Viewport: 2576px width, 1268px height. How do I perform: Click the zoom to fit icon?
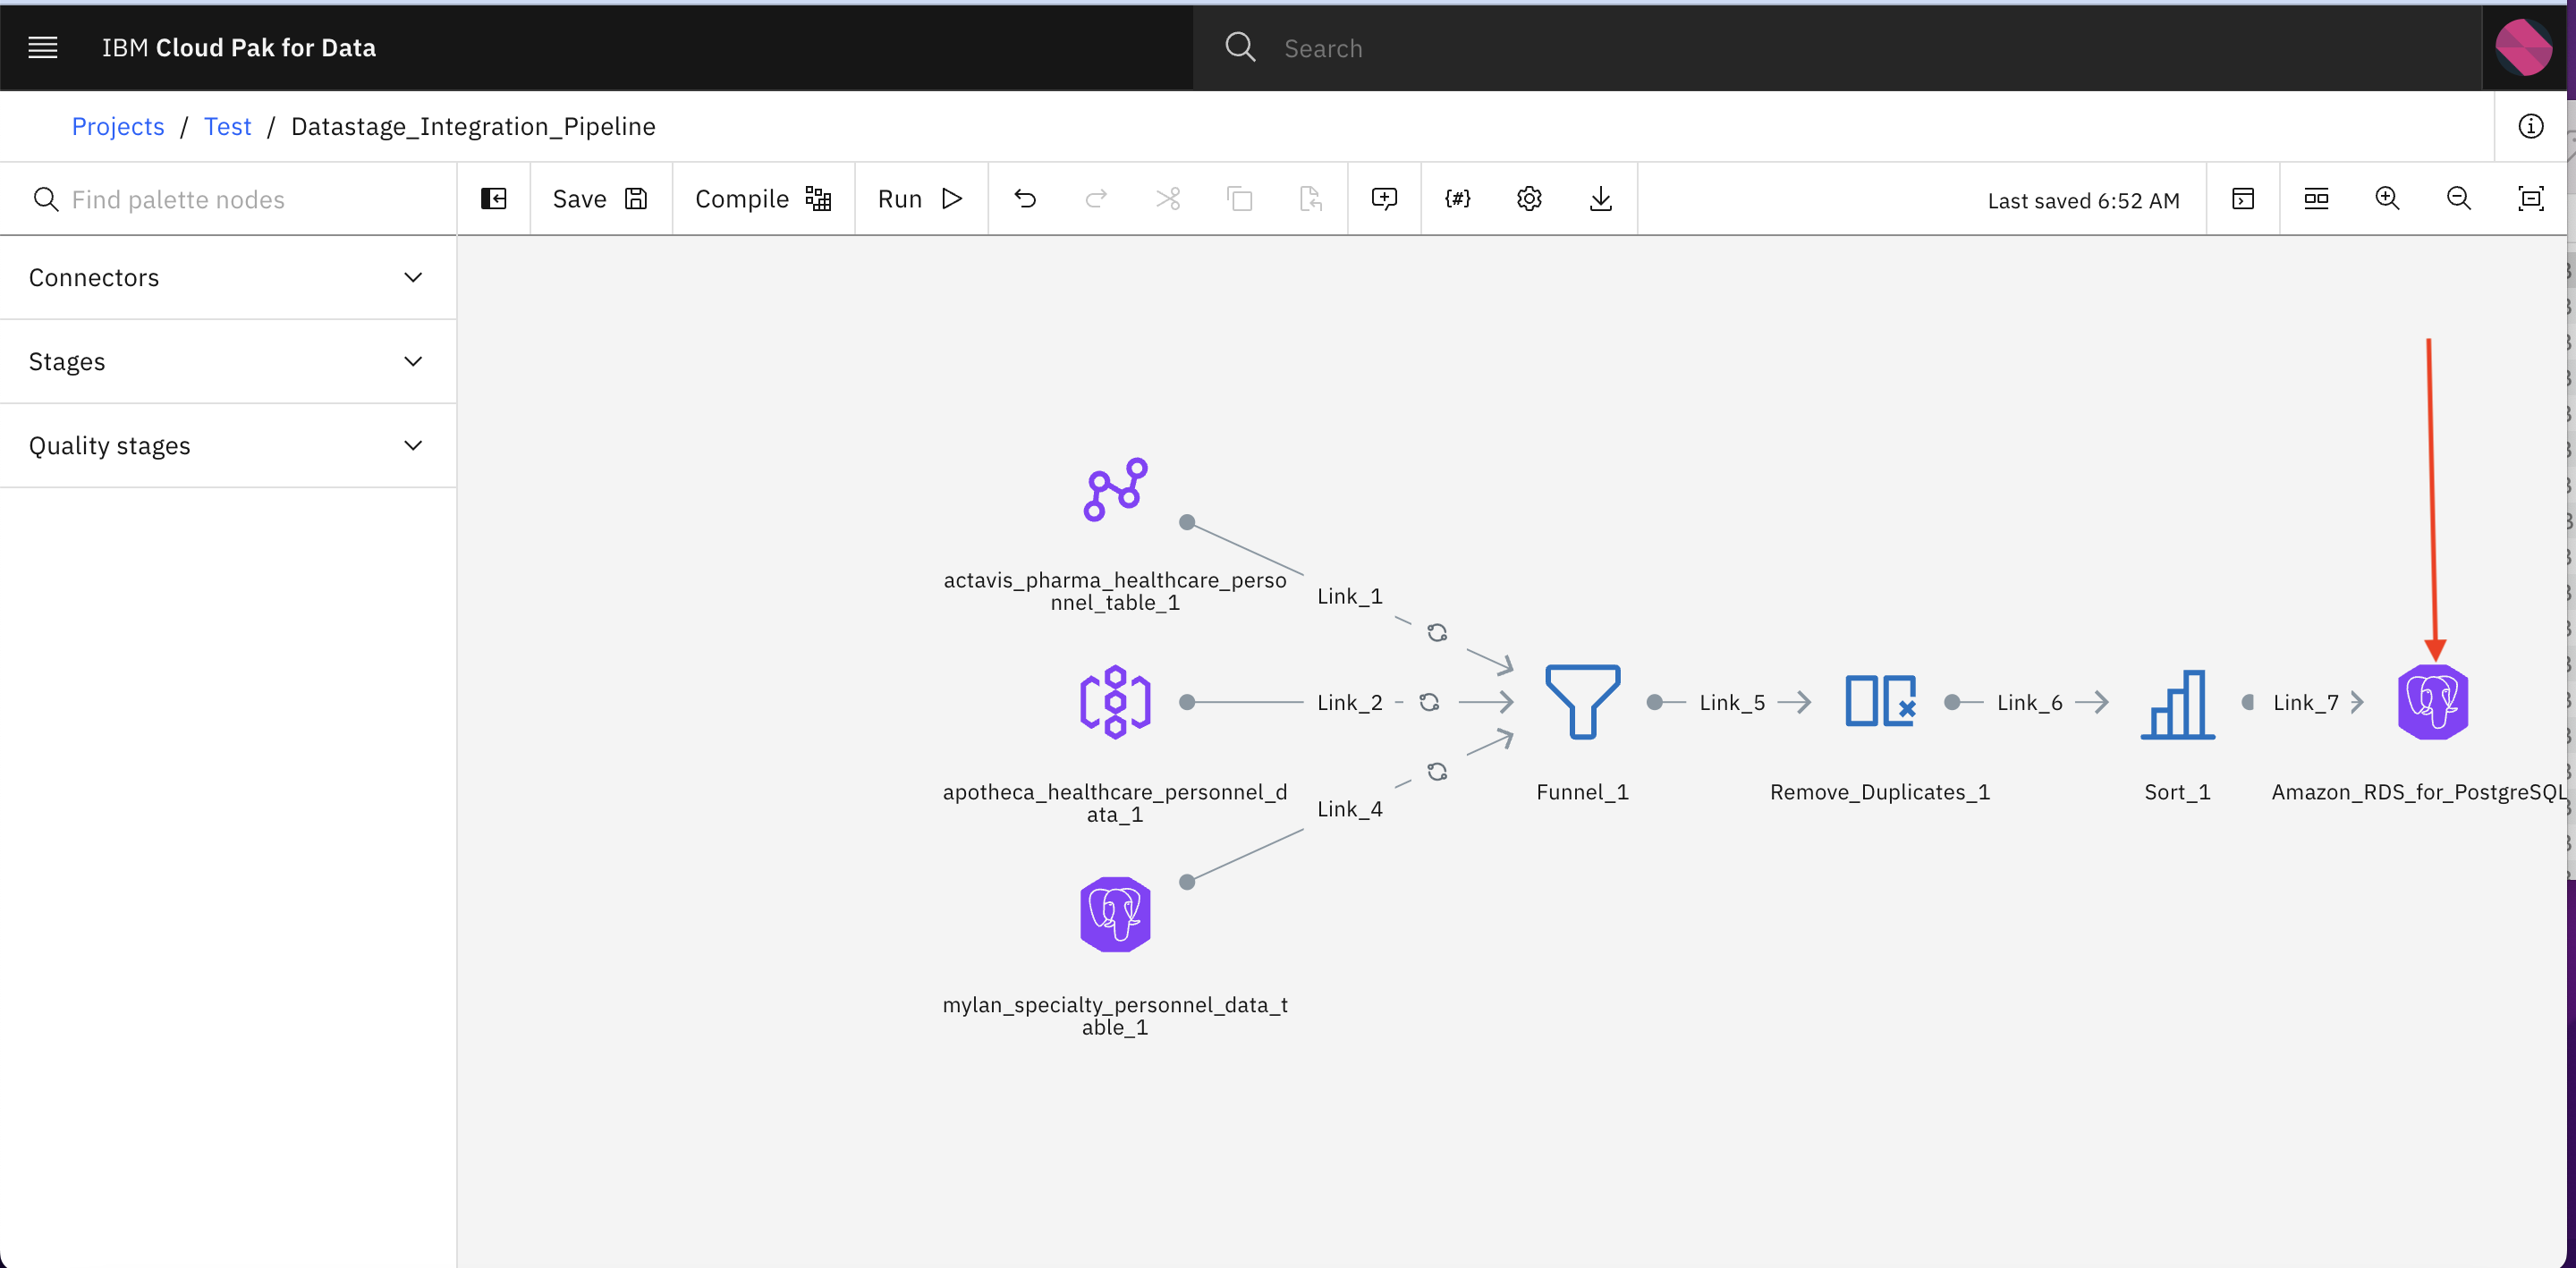2530,198
